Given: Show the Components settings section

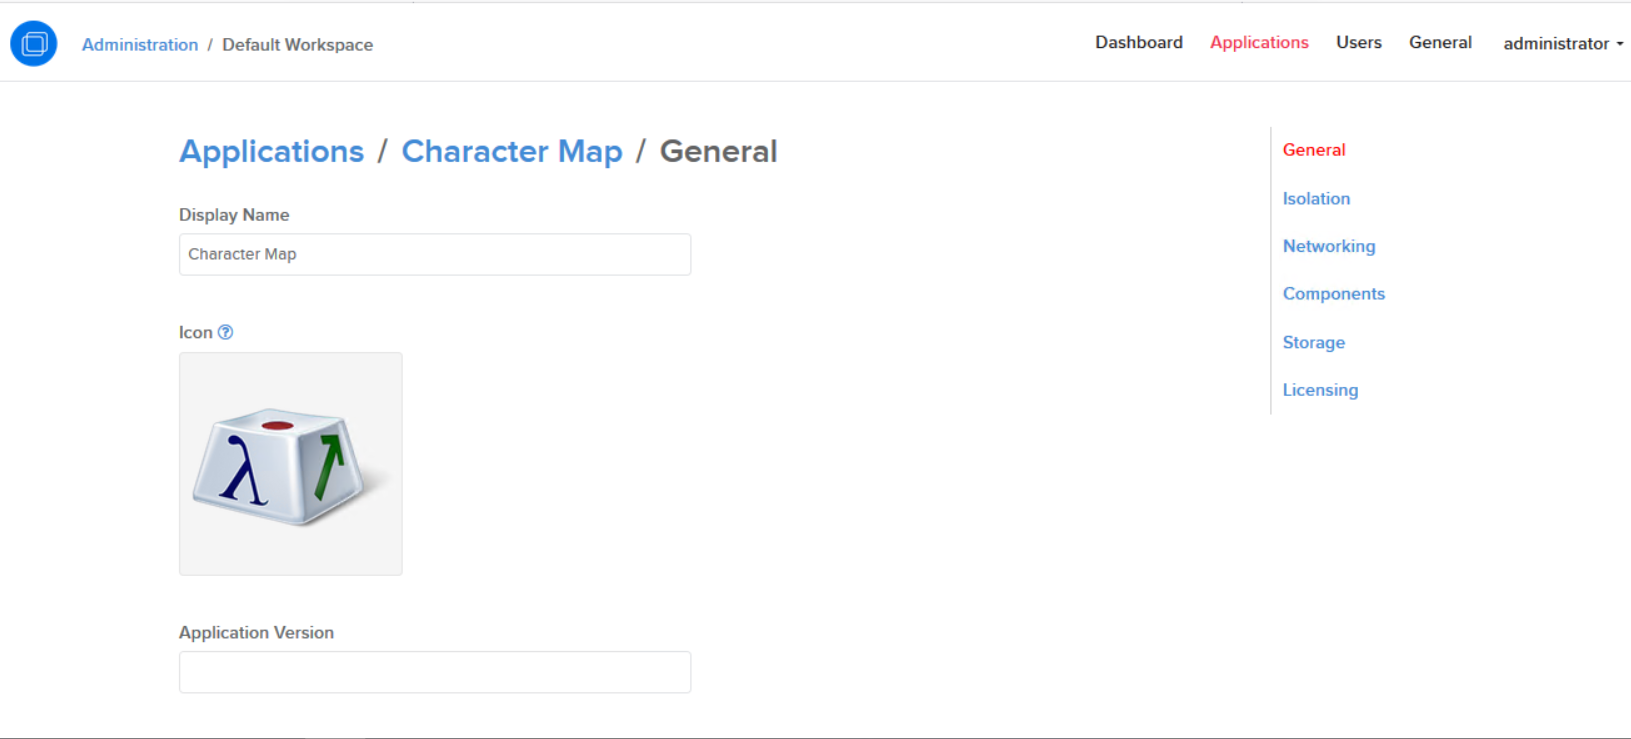Looking at the screenshot, I should 1334,294.
